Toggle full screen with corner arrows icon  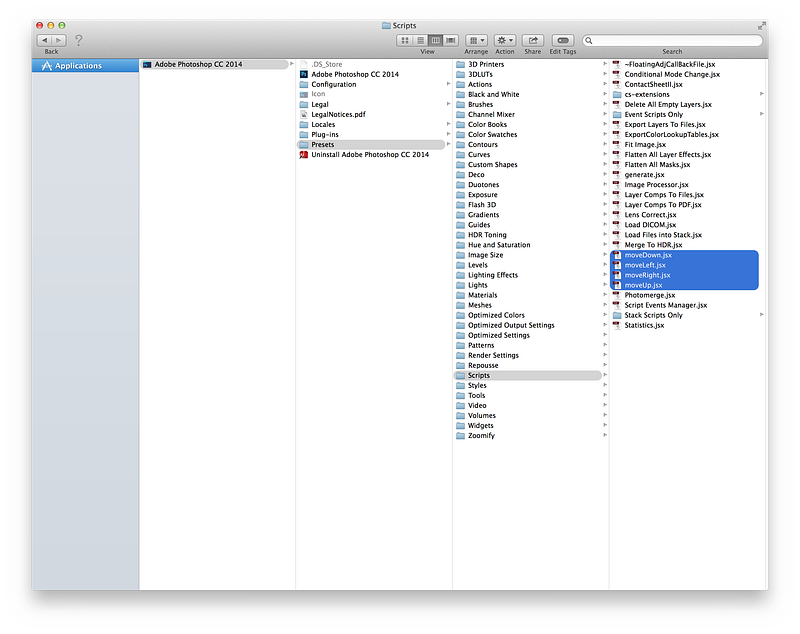[x=761, y=26]
